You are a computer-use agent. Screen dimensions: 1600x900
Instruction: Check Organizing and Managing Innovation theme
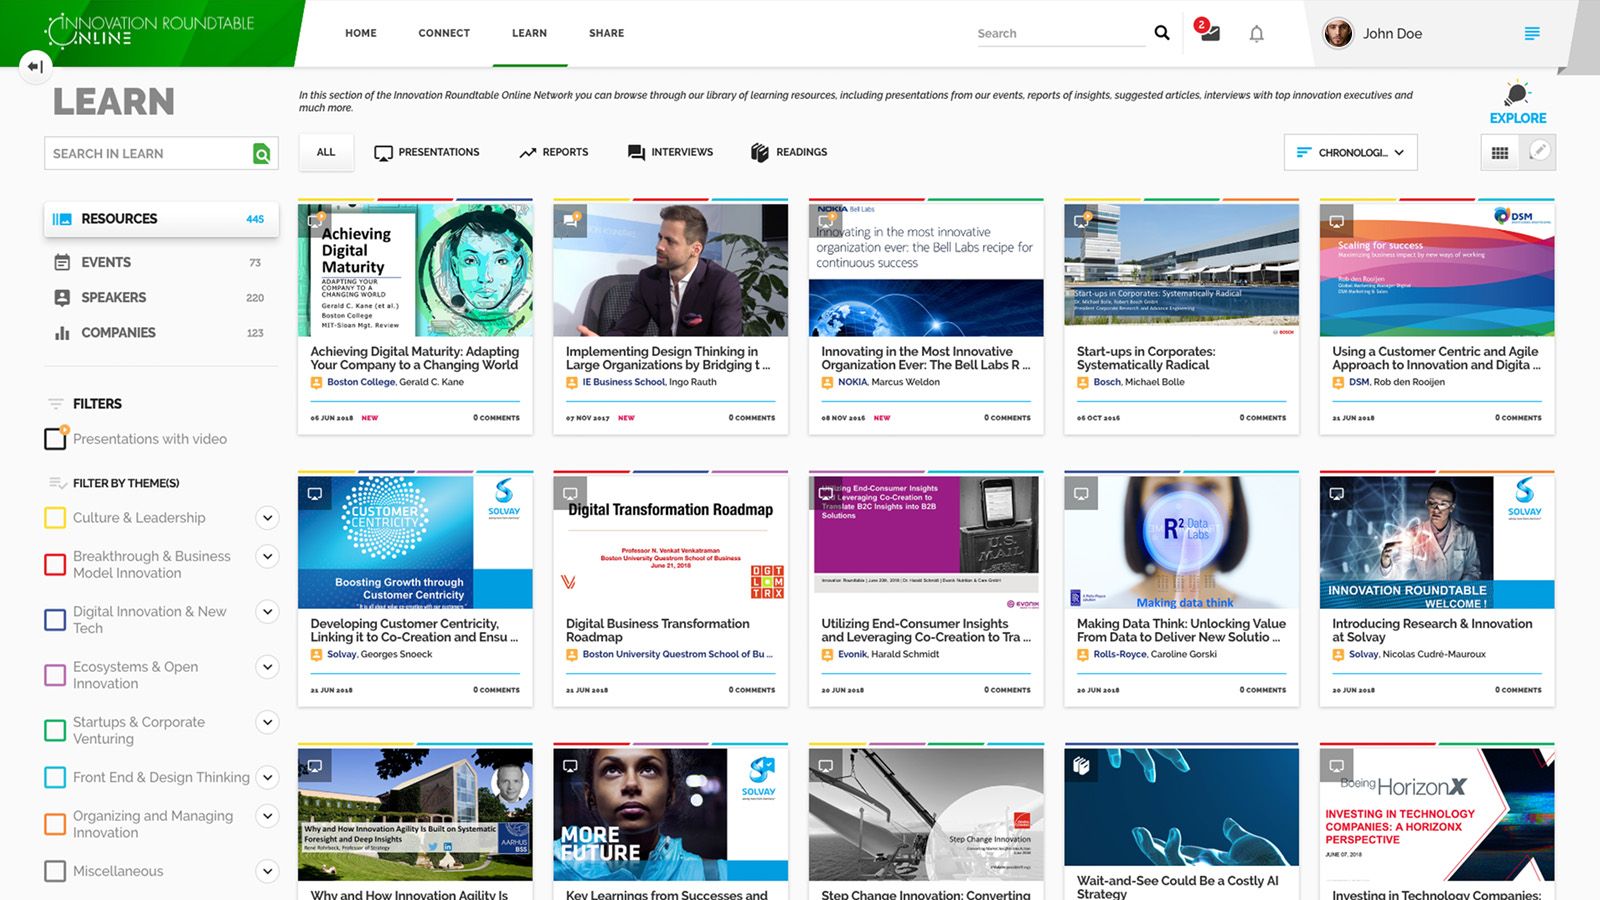(x=55, y=824)
